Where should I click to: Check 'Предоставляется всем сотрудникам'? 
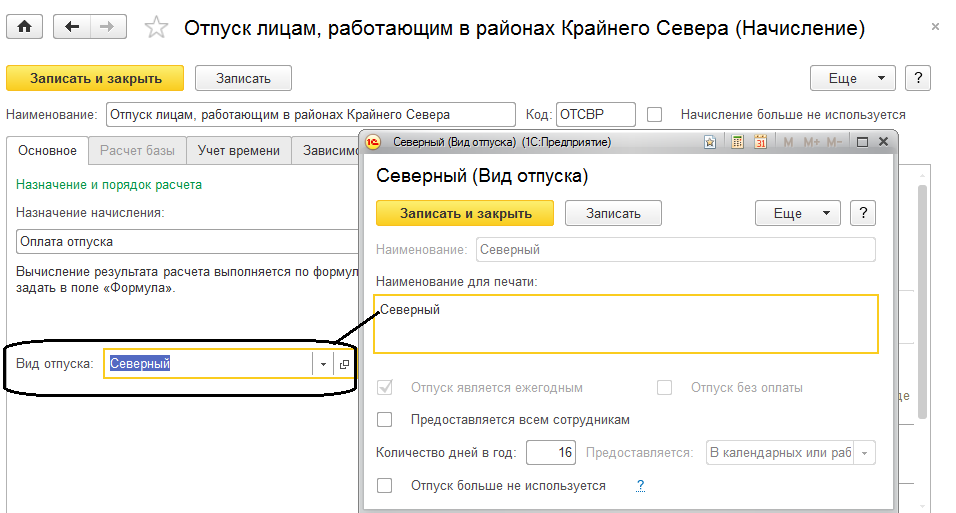pos(385,419)
